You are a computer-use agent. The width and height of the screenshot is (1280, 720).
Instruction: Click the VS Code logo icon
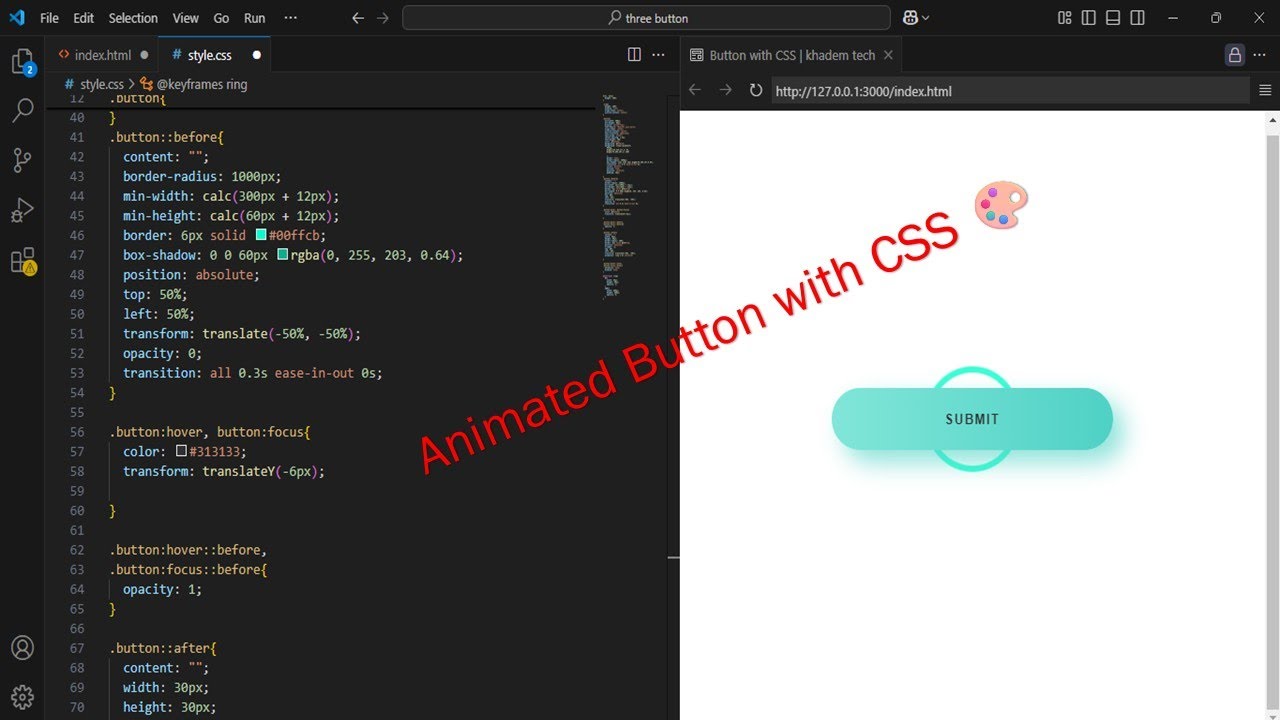pyautogui.click(x=17, y=18)
